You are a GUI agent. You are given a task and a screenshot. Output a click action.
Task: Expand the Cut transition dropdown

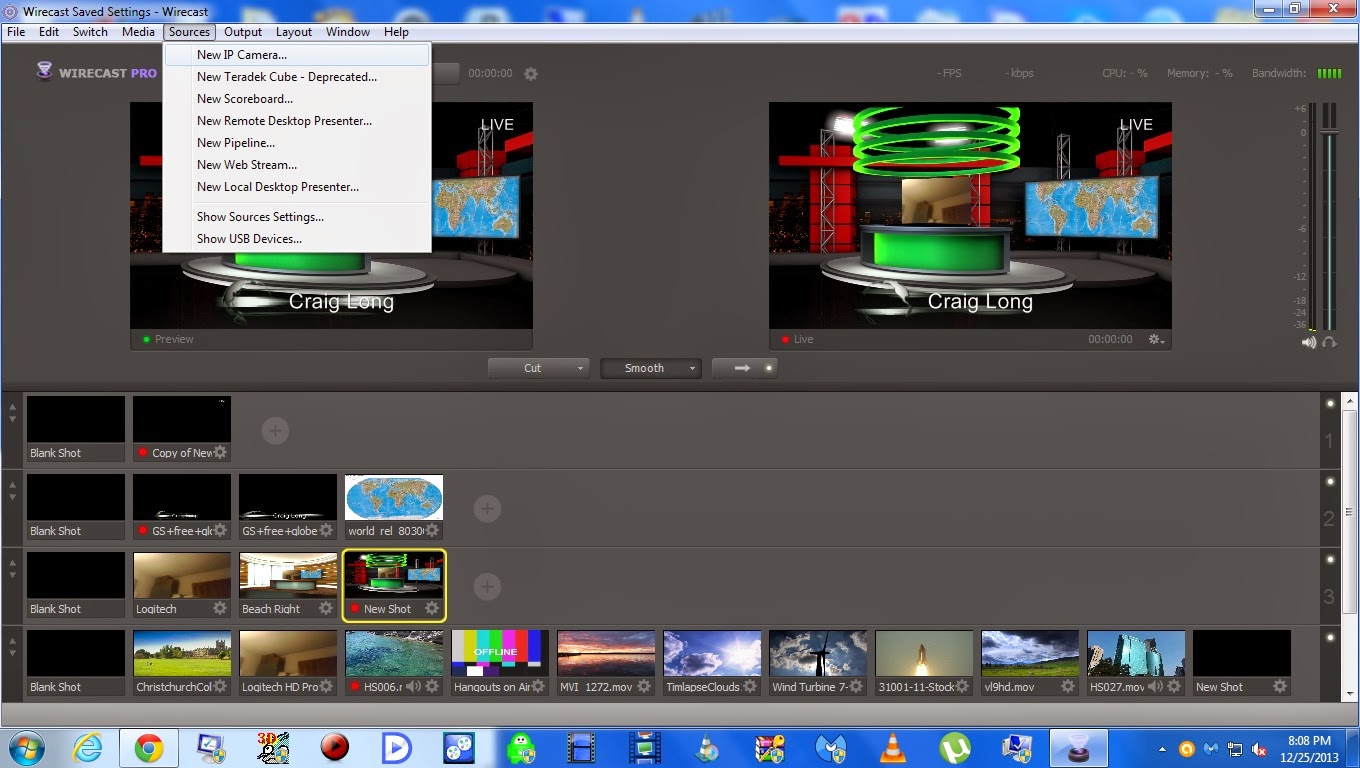pyautogui.click(x=580, y=368)
